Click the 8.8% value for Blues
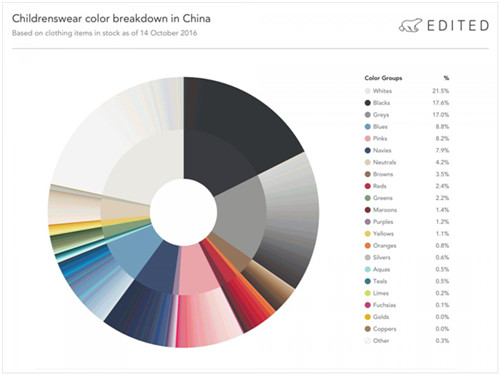 (x=442, y=127)
